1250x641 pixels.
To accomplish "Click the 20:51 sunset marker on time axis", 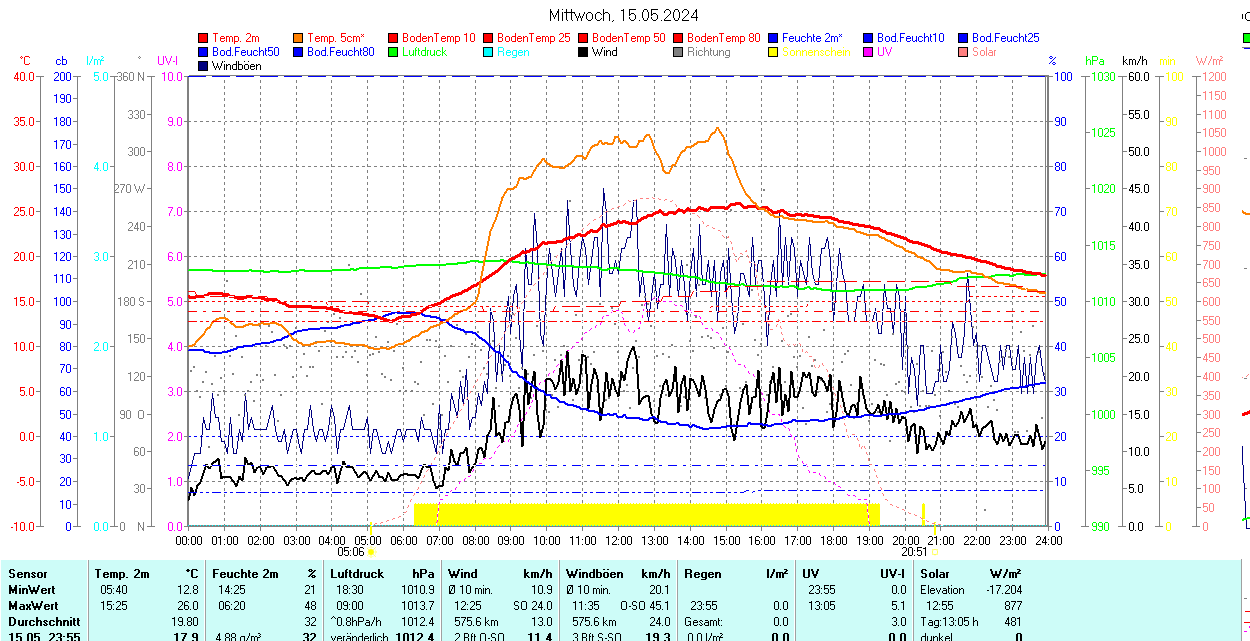I will (914, 551).
